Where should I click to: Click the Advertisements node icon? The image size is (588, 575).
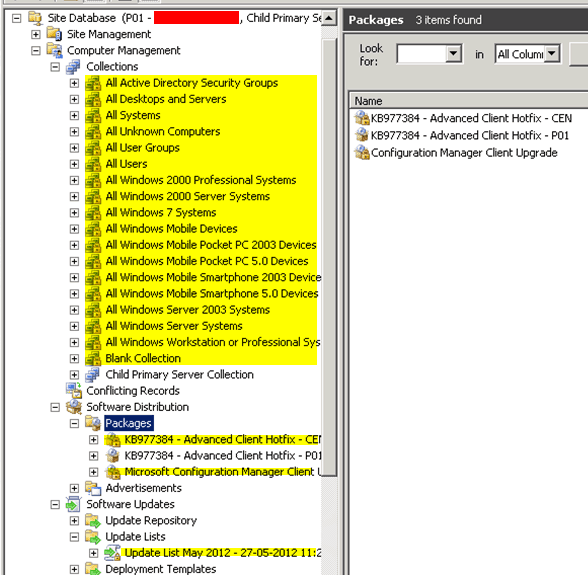pos(93,488)
